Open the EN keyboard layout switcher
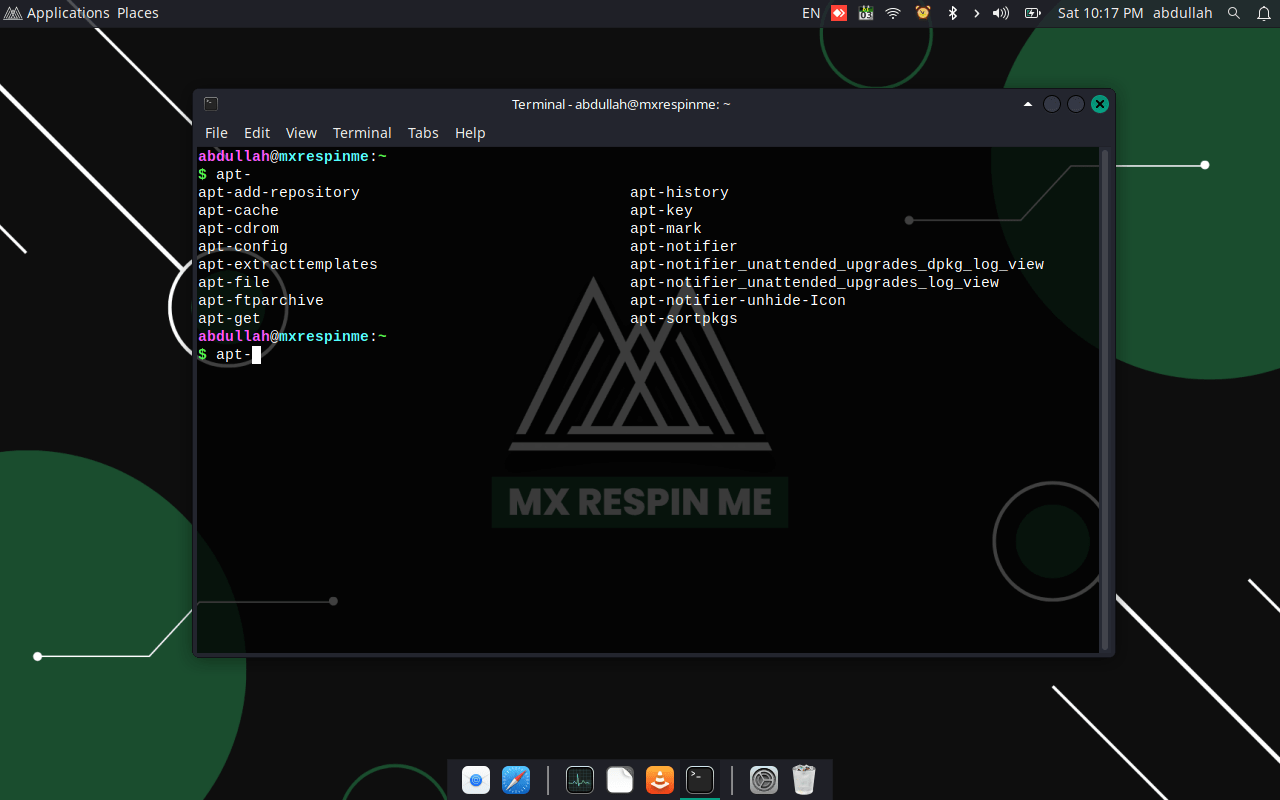1280x800 pixels. 811,13
